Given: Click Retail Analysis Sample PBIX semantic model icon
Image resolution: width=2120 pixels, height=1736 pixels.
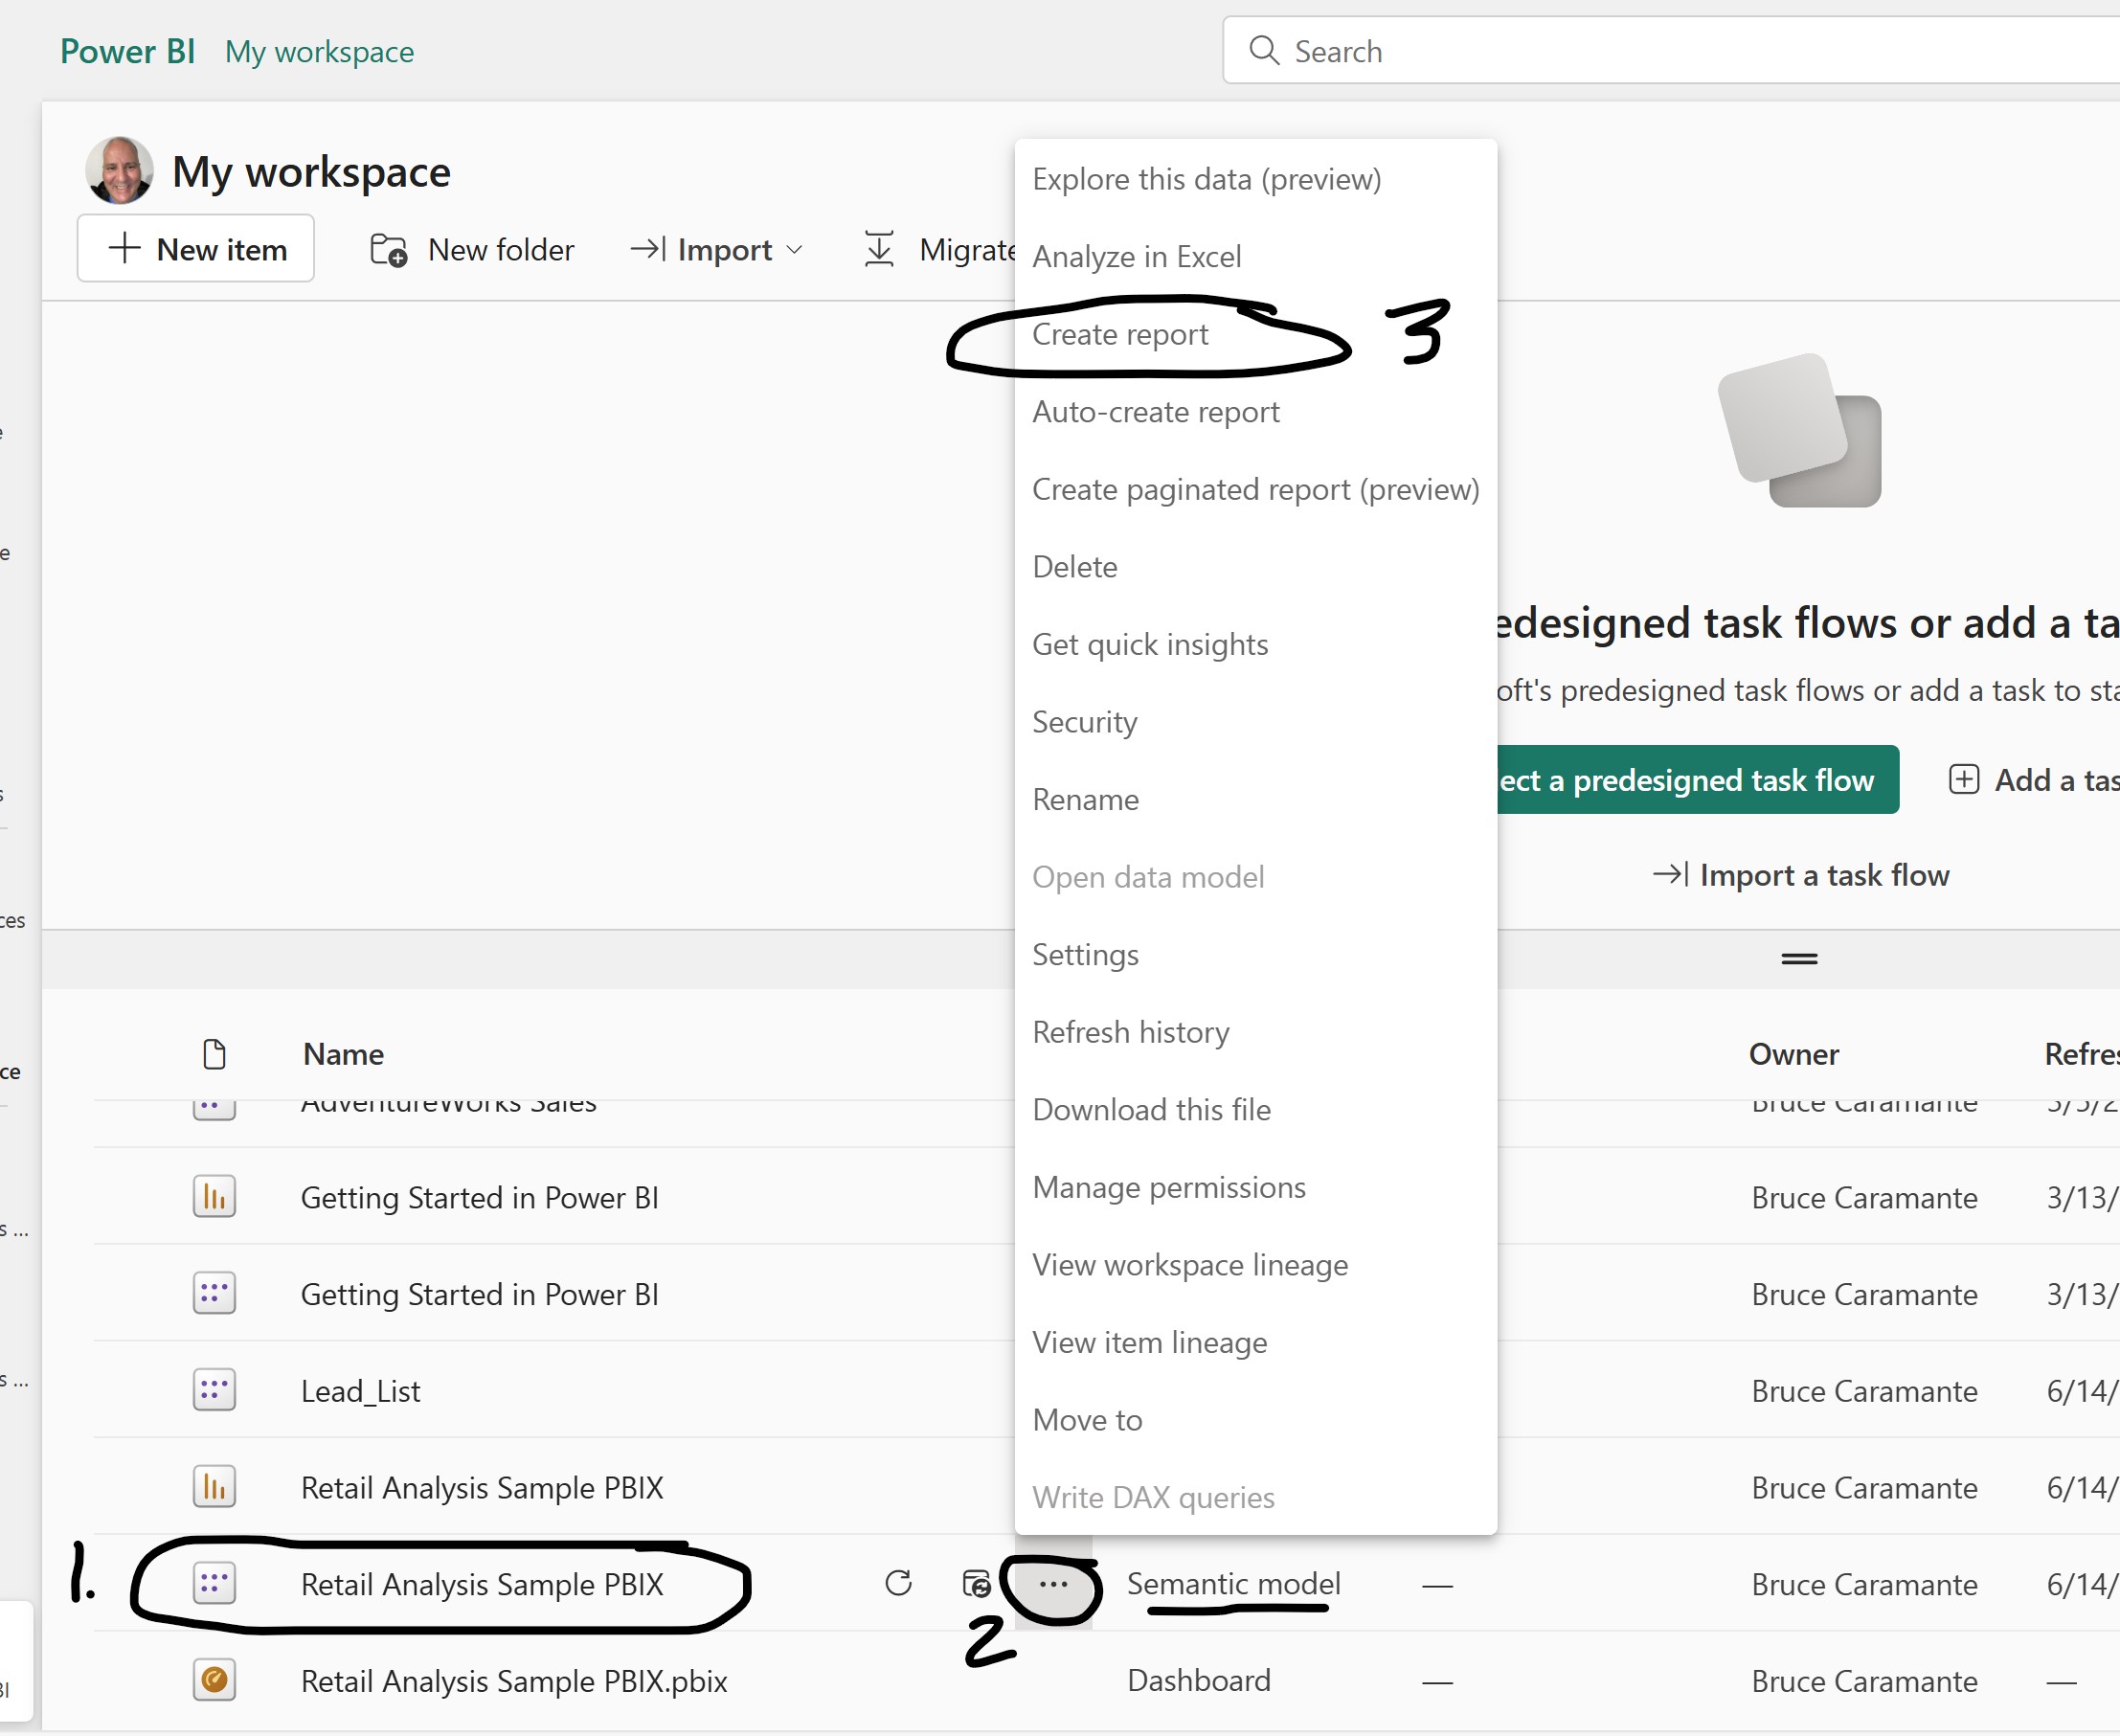Looking at the screenshot, I should [214, 1584].
